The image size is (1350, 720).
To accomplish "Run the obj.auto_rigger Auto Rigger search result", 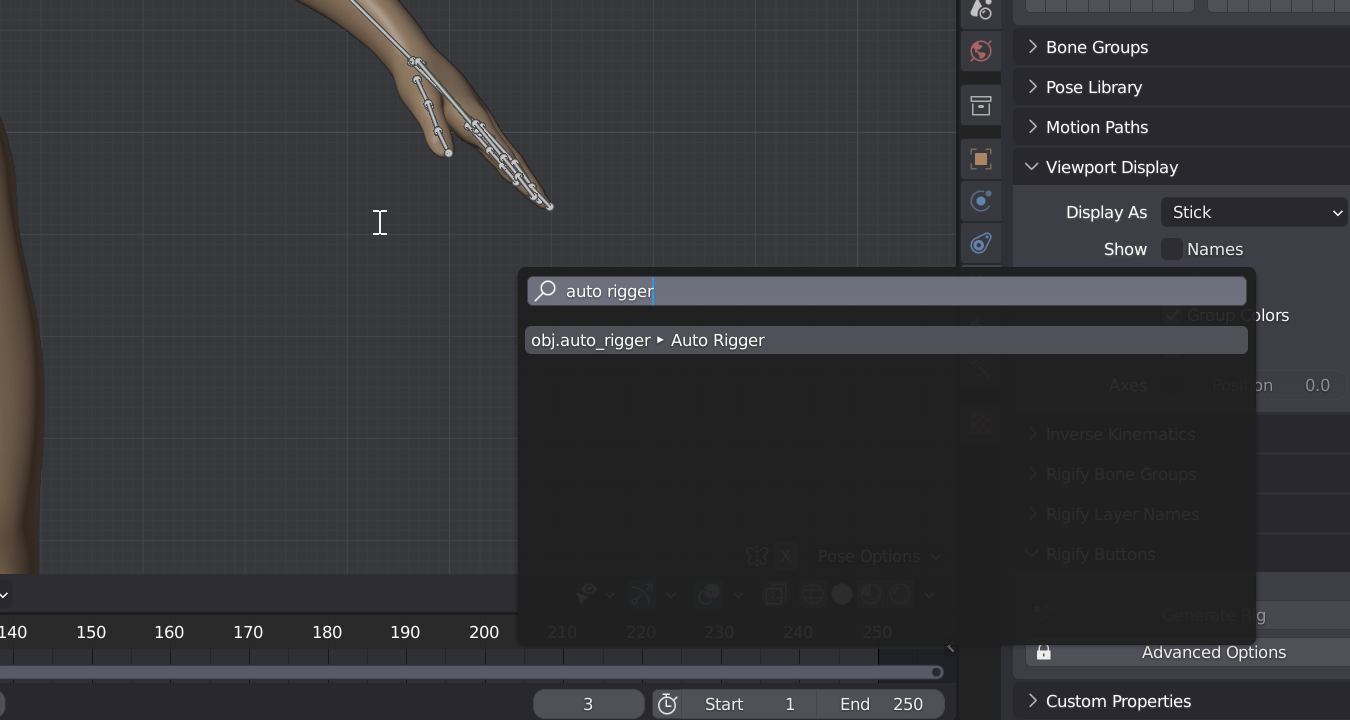I will pos(887,340).
